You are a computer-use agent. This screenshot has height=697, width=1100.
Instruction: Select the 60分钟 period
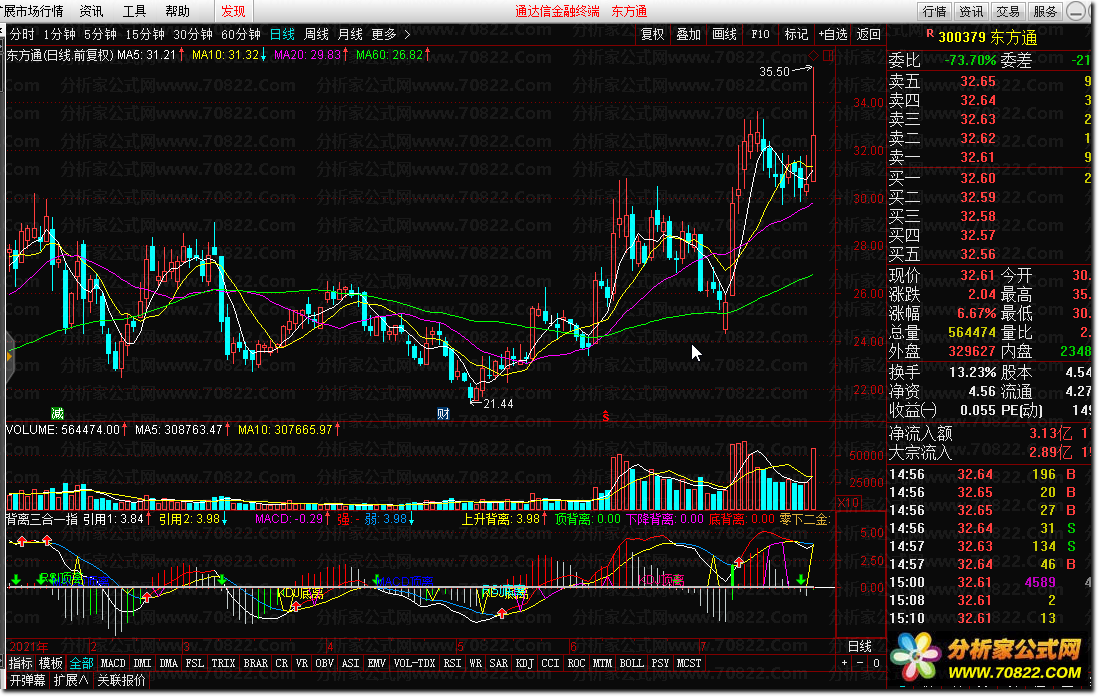pos(240,34)
